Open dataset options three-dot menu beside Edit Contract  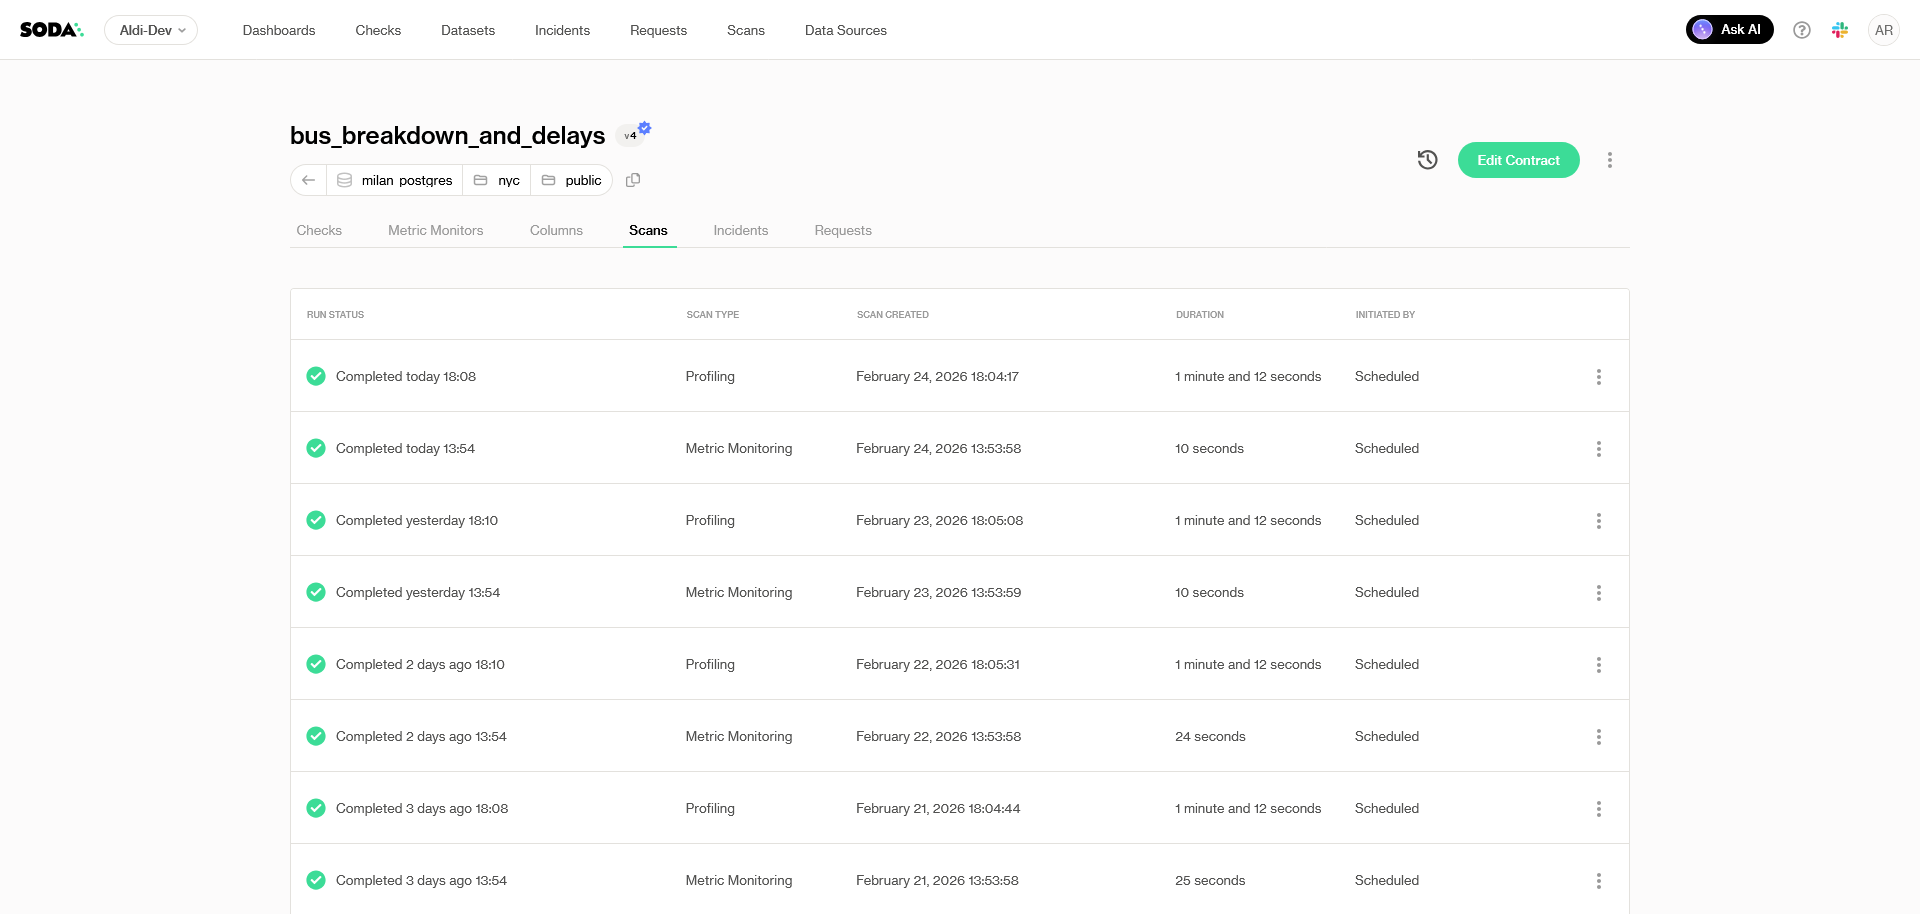(1609, 160)
